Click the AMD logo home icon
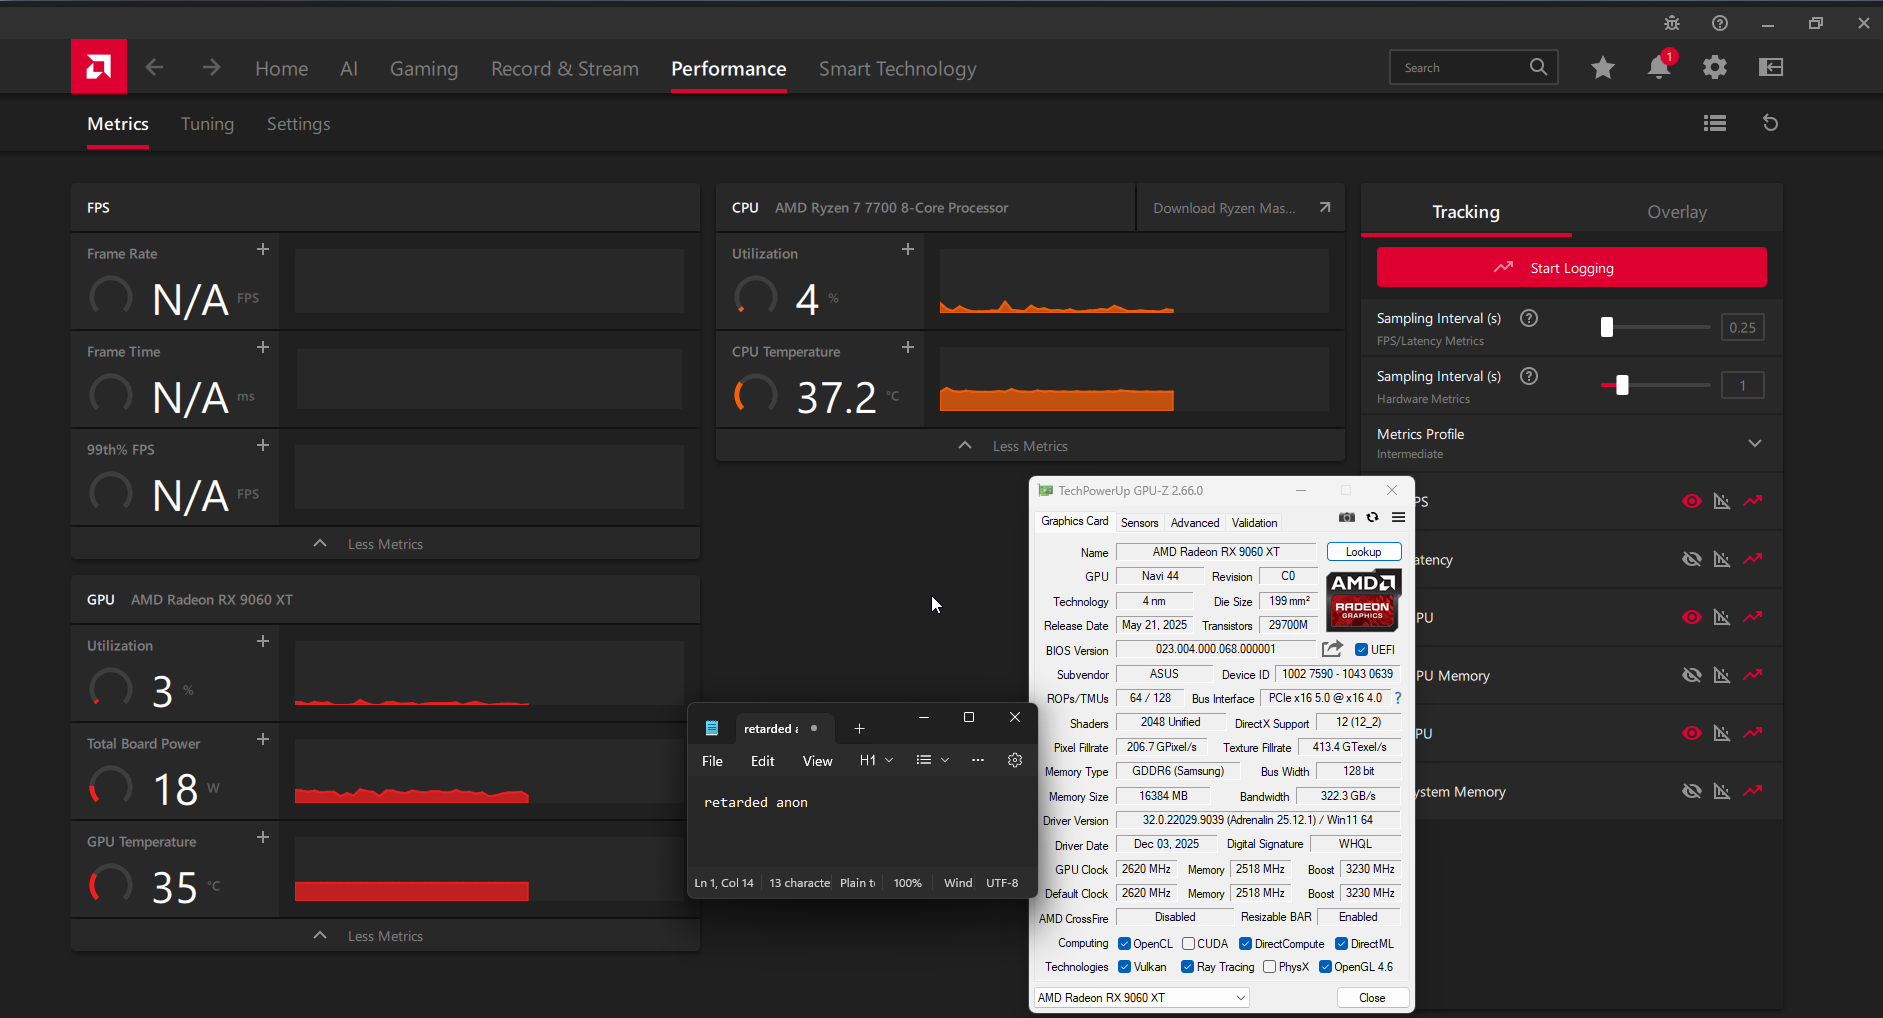 click(99, 67)
